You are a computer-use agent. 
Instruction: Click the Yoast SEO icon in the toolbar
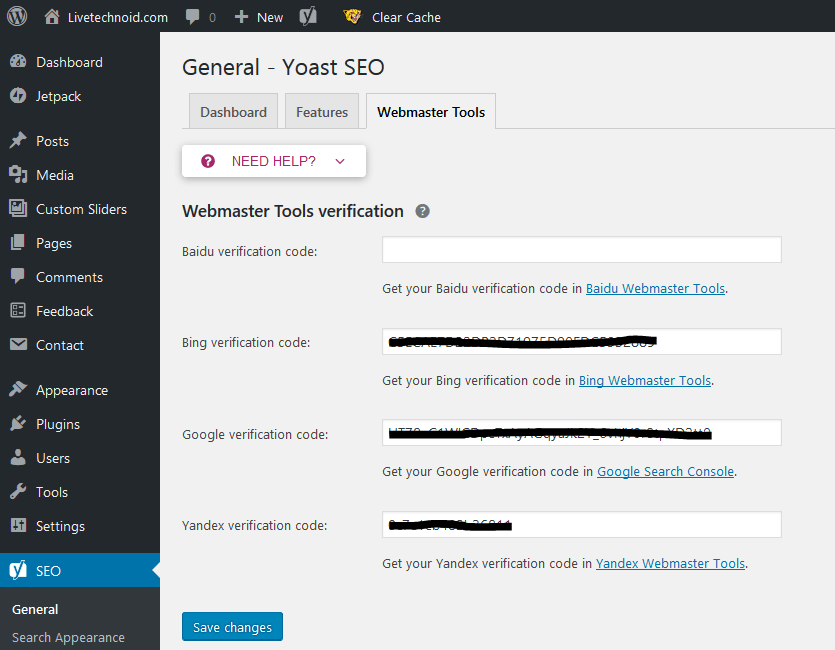(x=308, y=16)
